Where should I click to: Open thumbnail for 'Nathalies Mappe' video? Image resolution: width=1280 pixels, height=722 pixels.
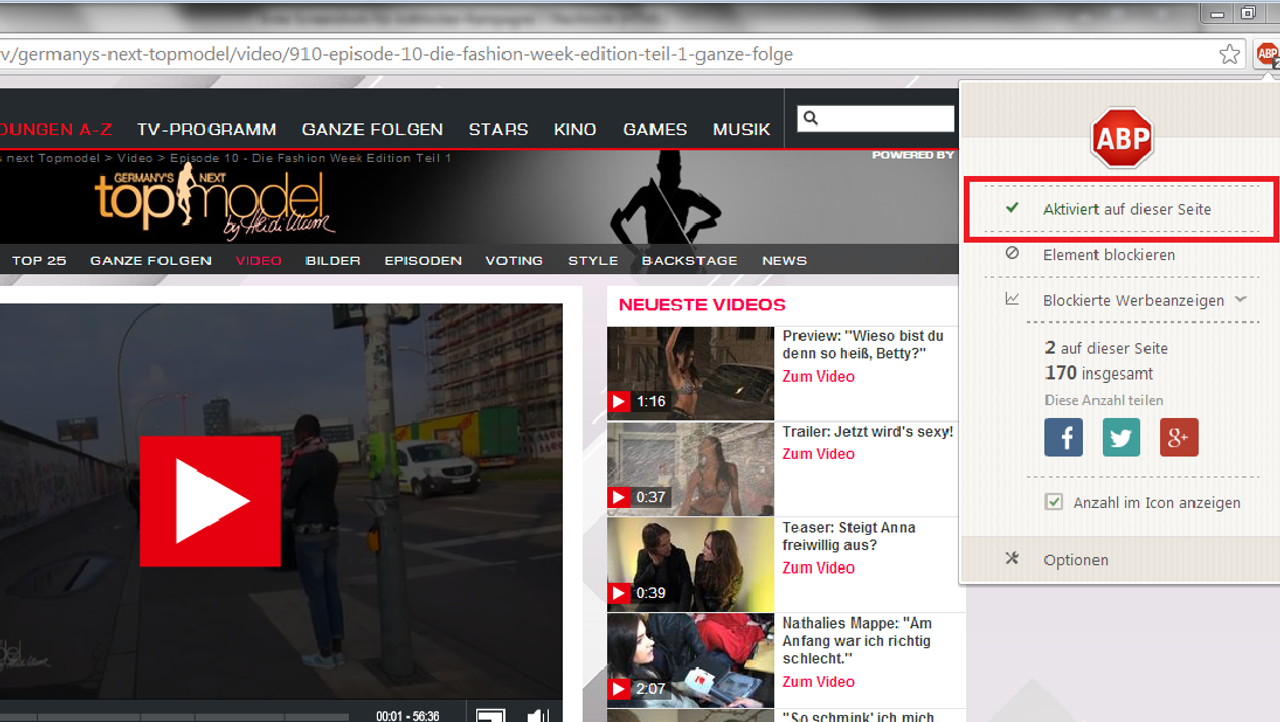(x=690, y=660)
